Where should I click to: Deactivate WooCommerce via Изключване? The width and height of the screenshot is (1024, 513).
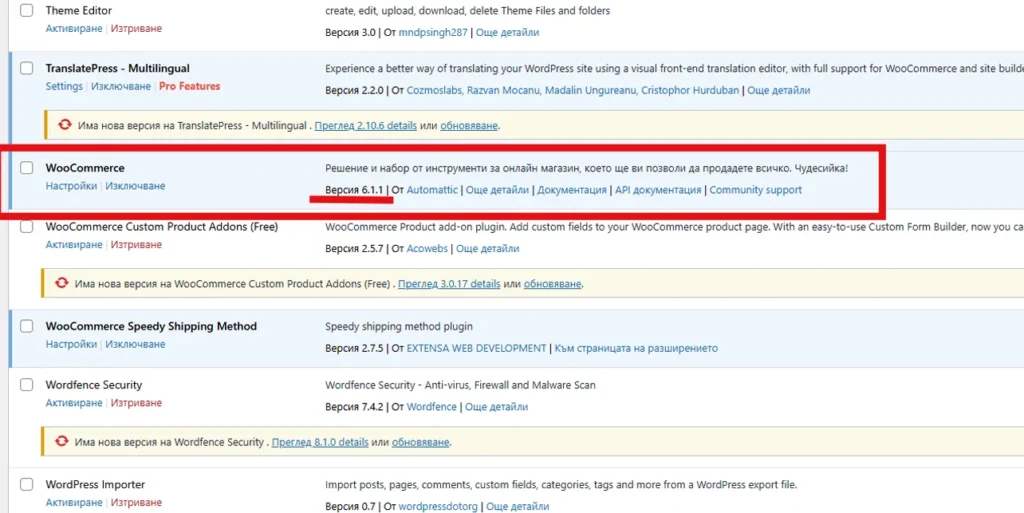pyautogui.click(x=135, y=186)
